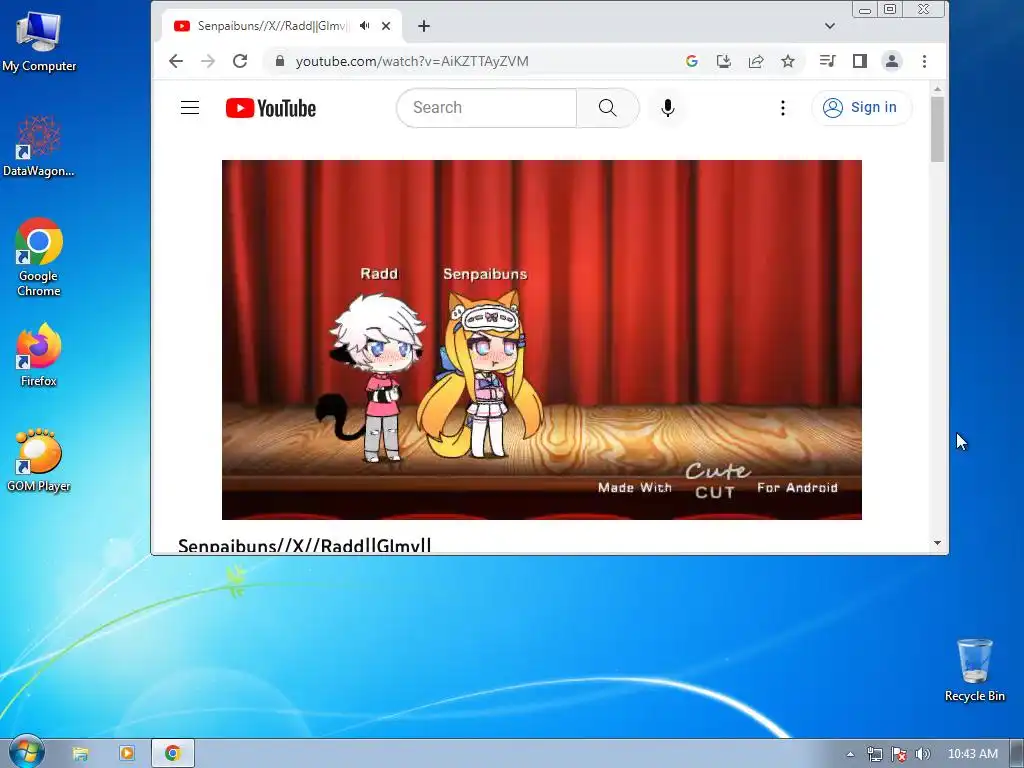Go to YouTube home via logo

click(270, 108)
